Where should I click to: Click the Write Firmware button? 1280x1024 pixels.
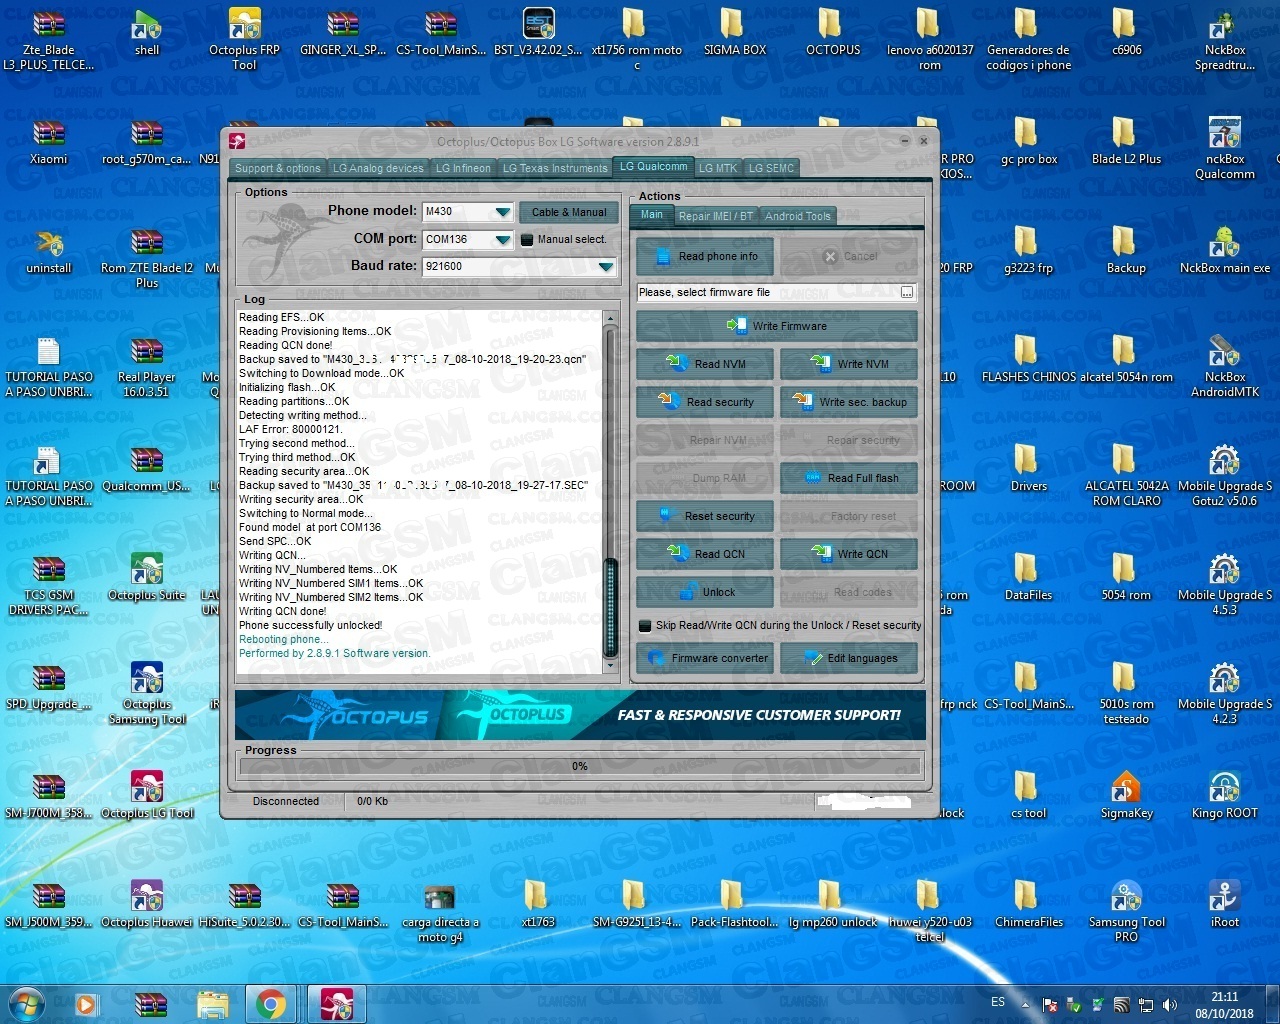(x=777, y=326)
